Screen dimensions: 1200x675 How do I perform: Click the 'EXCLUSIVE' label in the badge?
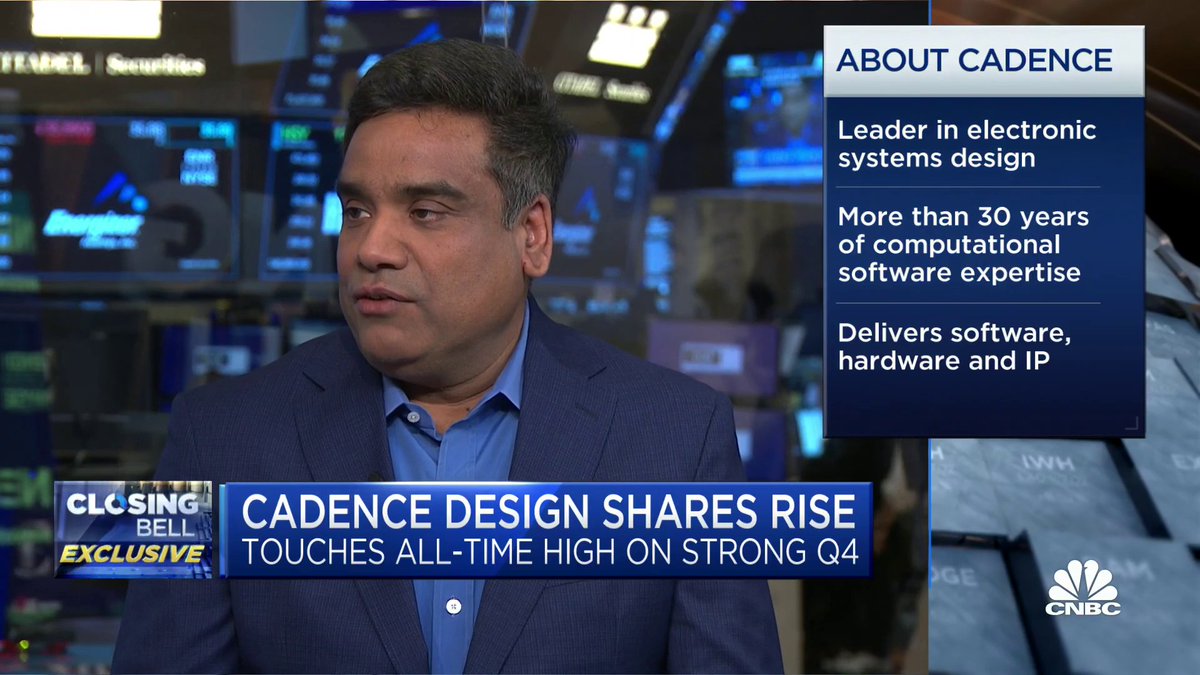(133, 554)
